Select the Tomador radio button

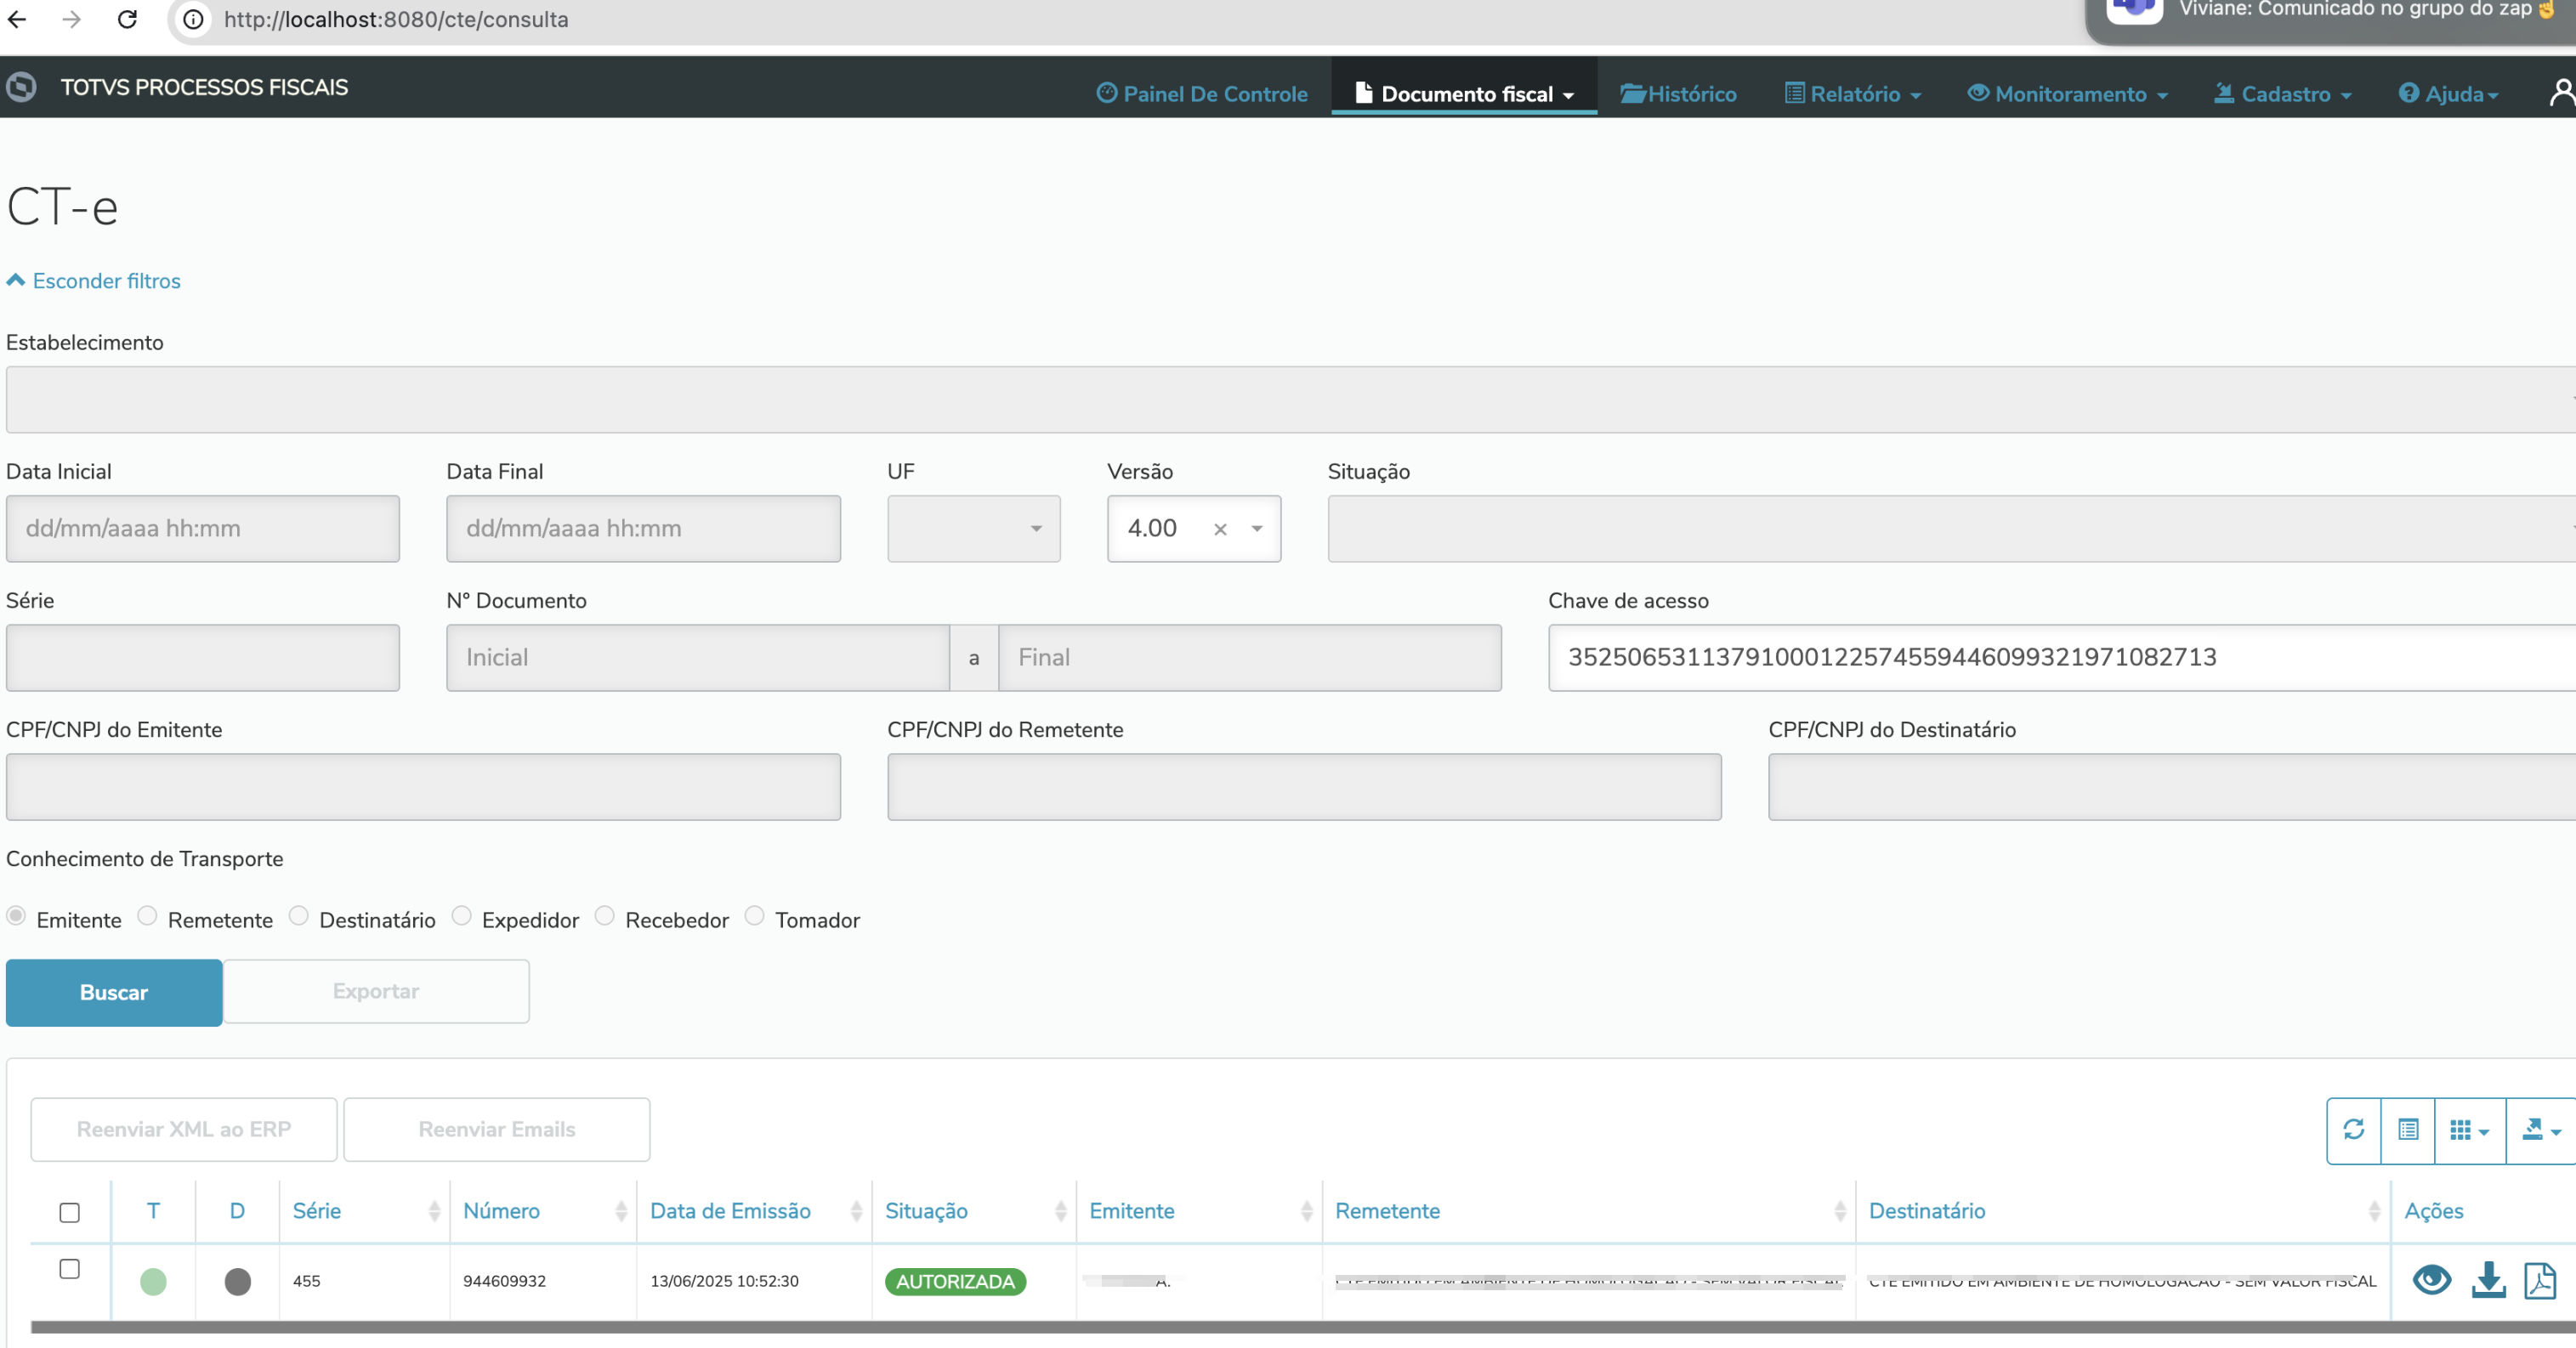[755, 916]
